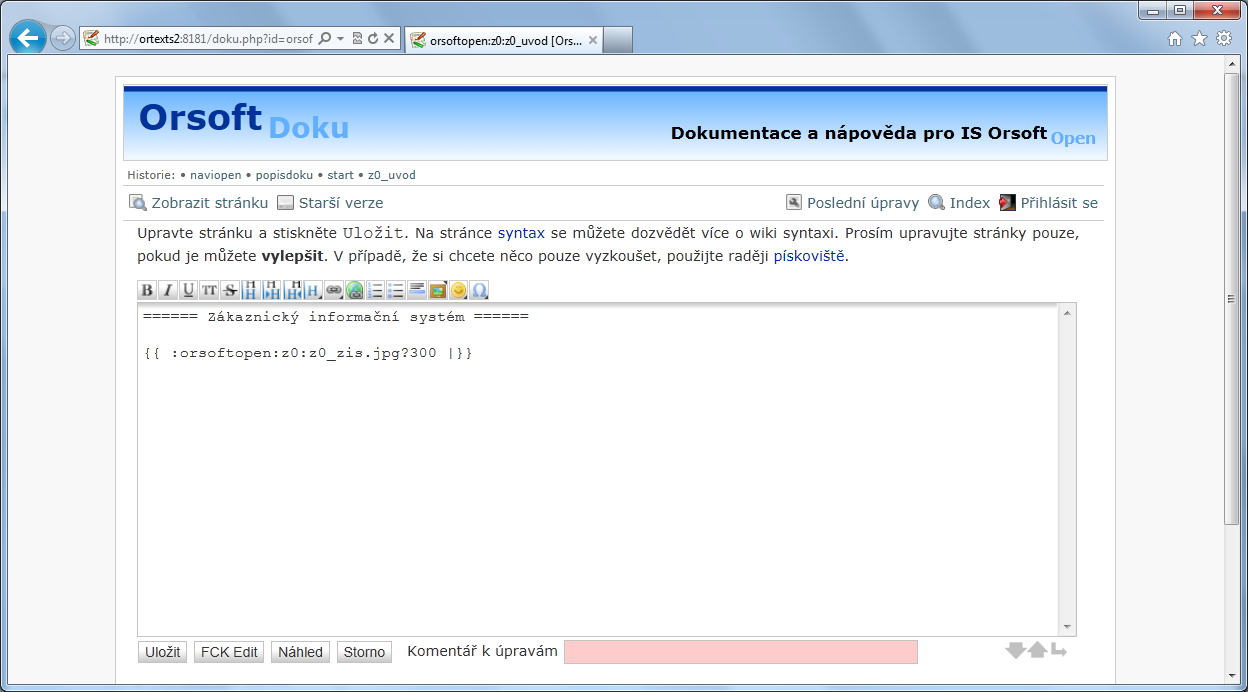Click the Komentář k úpravám input field
This screenshot has width=1248, height=692.
(x=740, y=652)
